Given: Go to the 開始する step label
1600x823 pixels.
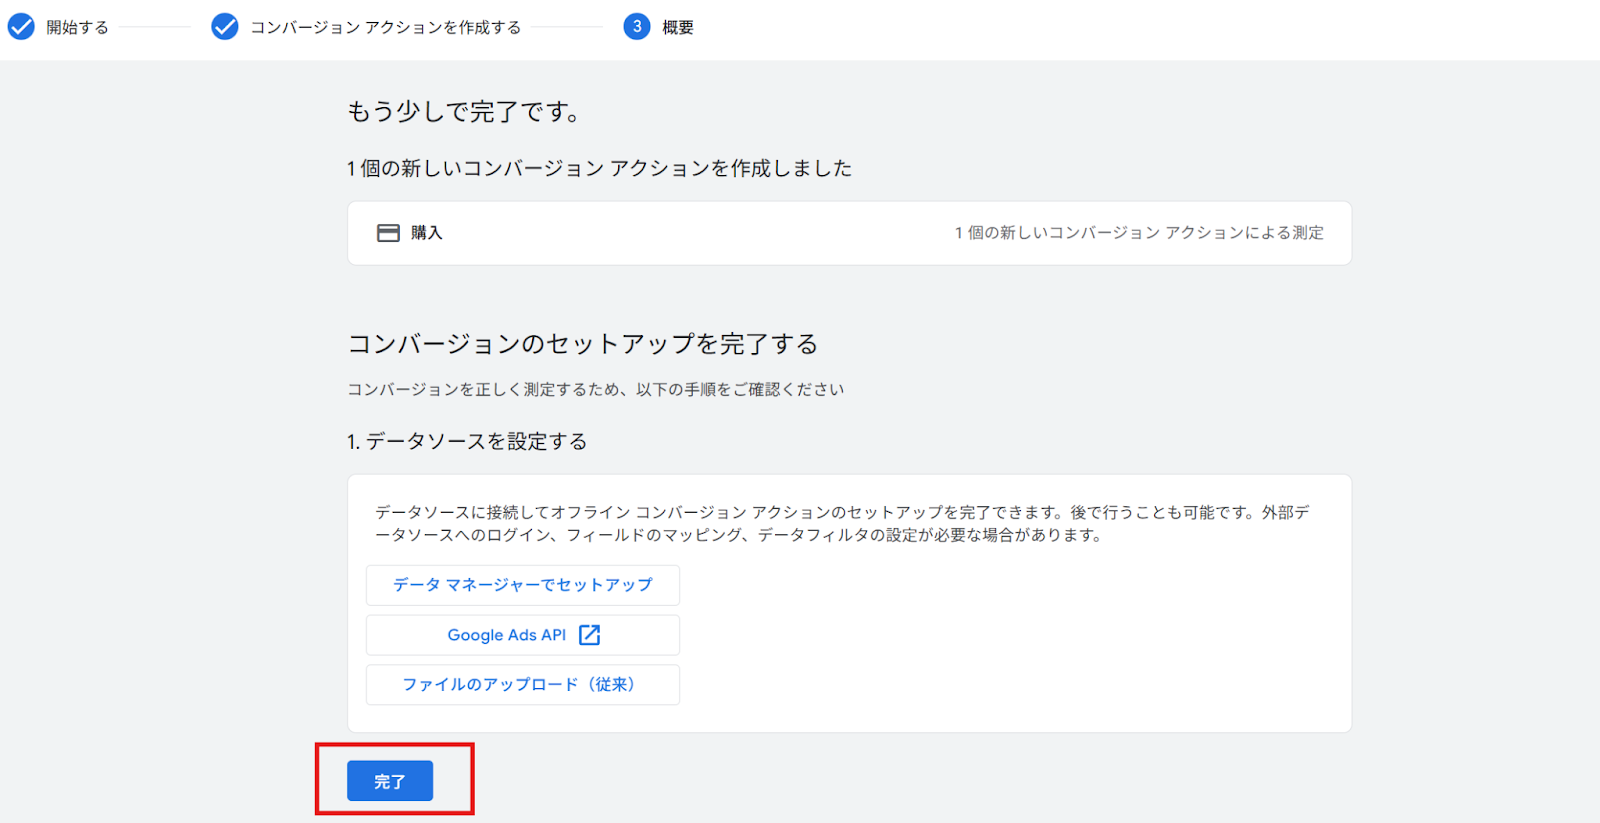Looking at the screenshot, I should 77,28.
